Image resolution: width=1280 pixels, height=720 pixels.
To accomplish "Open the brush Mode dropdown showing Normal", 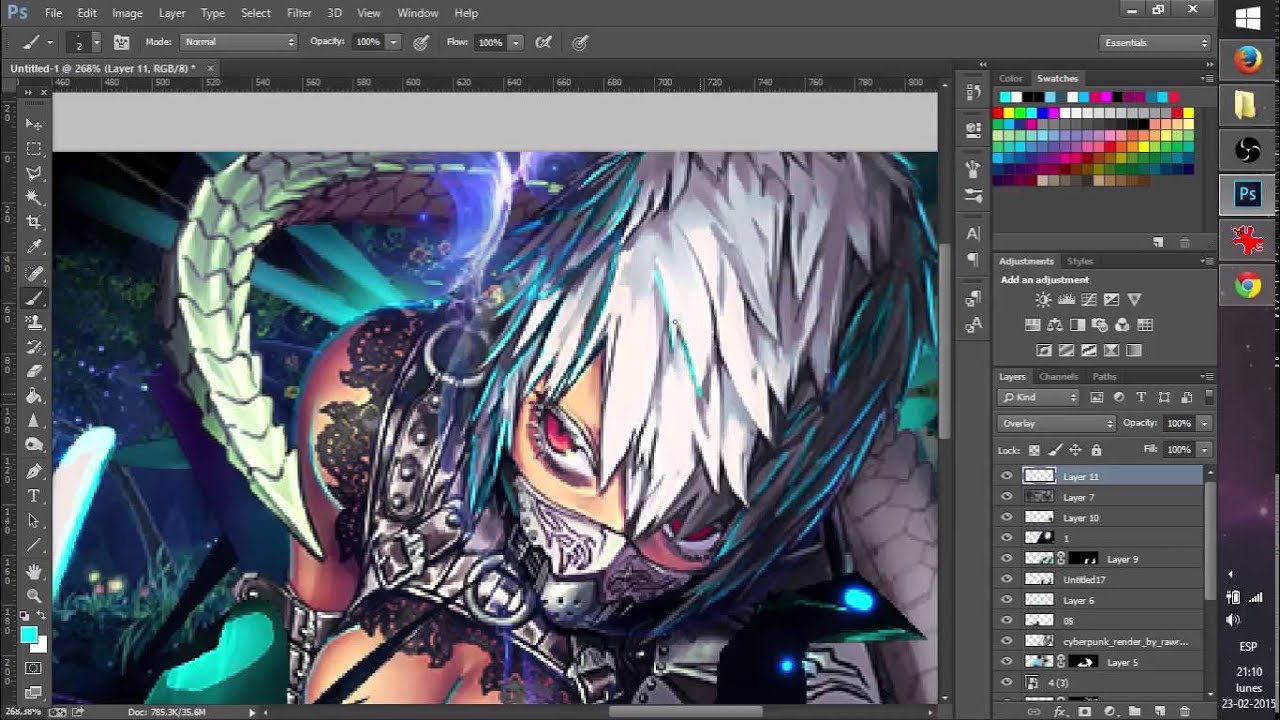I will click(x=239, y=42).
